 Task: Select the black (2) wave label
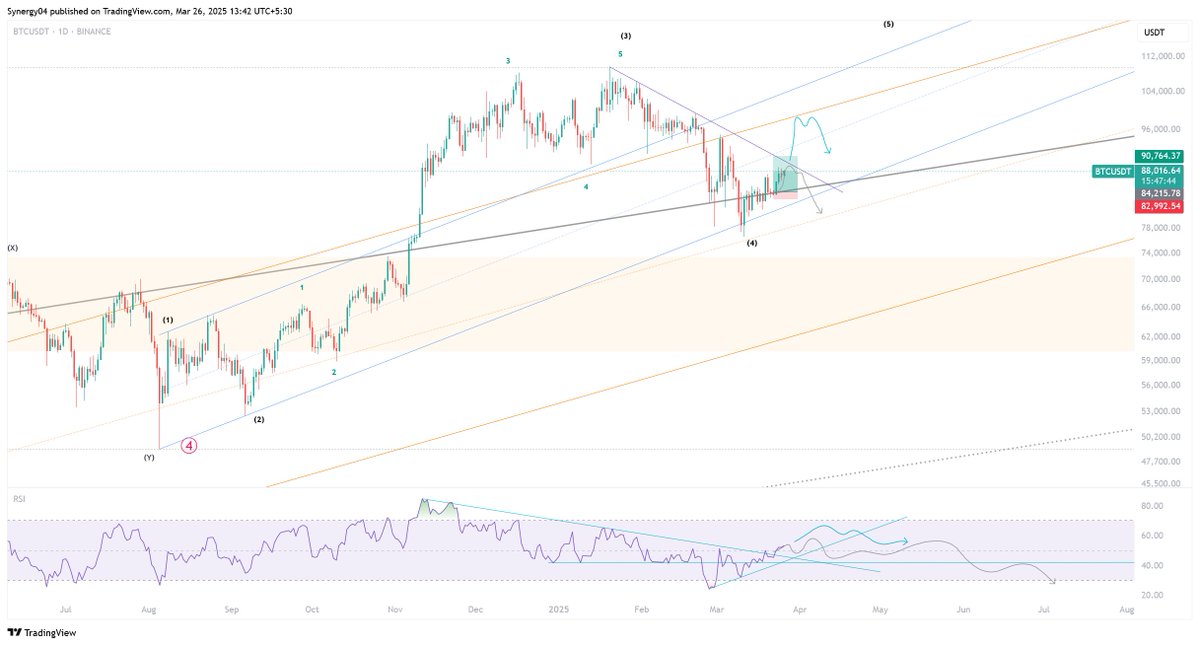pyautogui.click(x=258, y=419)
